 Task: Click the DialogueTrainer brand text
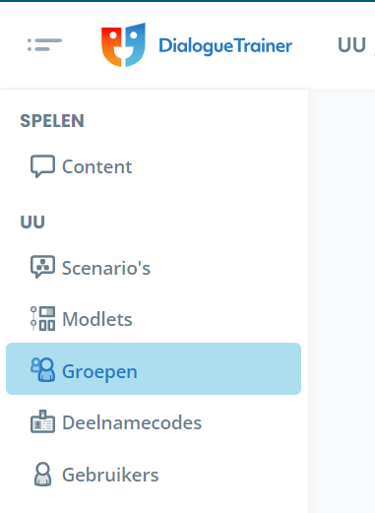coord(225,46)
